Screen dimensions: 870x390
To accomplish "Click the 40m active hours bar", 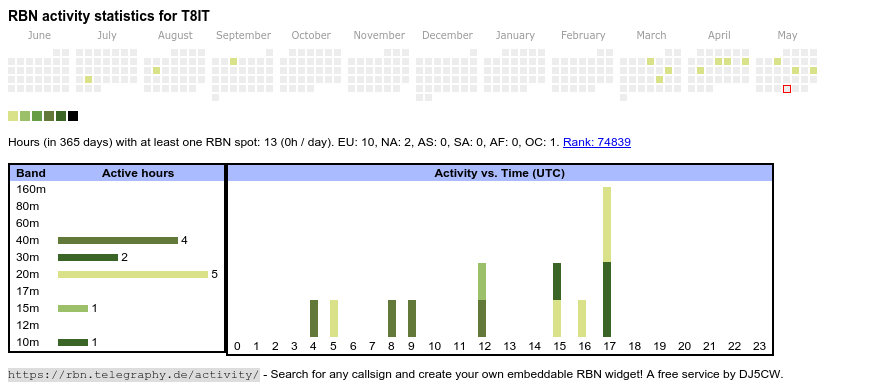I will coord(118,241).
